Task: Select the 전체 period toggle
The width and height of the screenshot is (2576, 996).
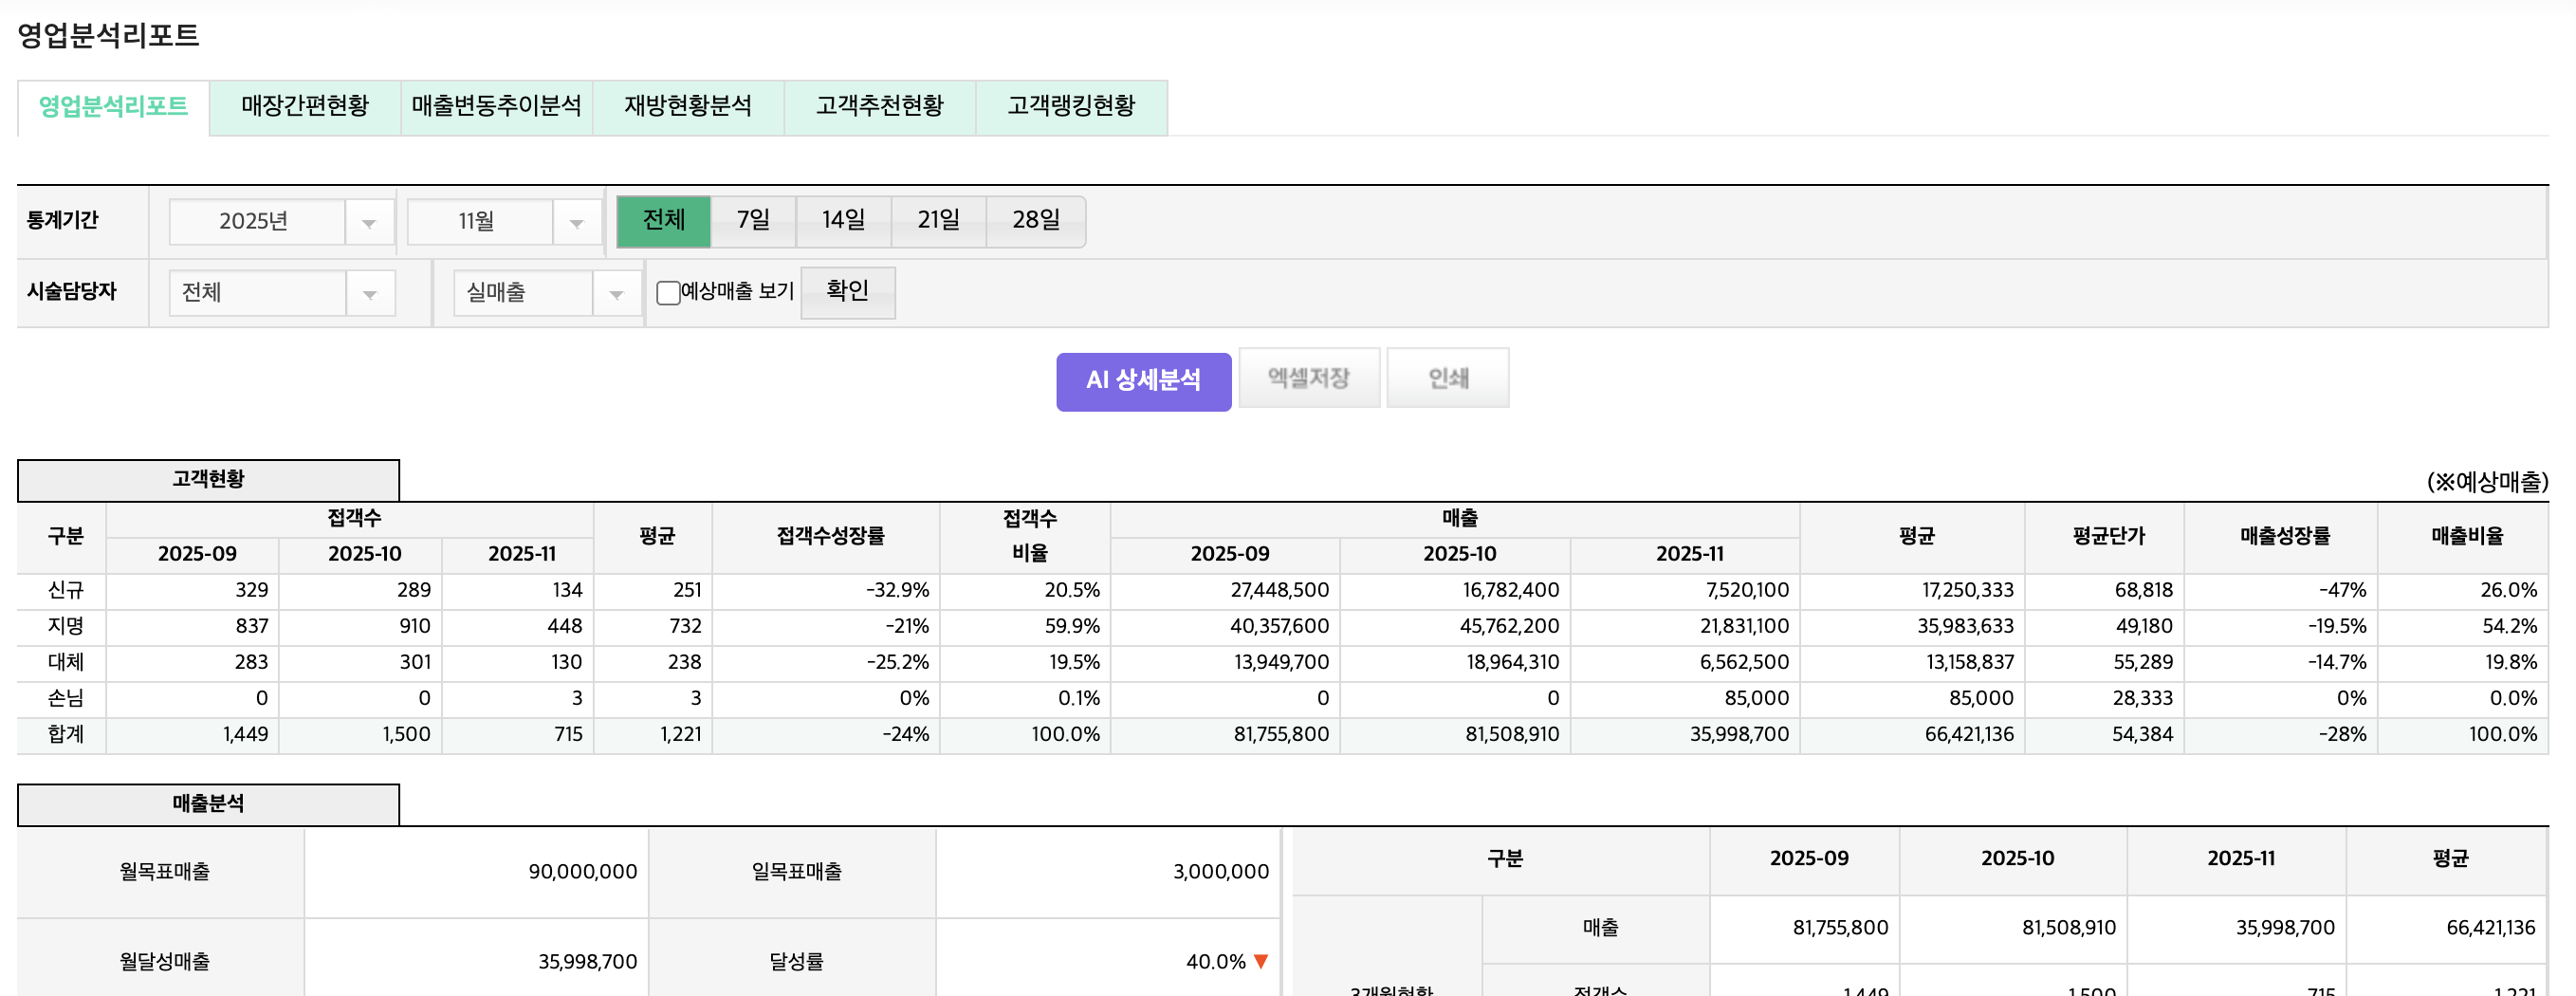Action: [663, 221]
